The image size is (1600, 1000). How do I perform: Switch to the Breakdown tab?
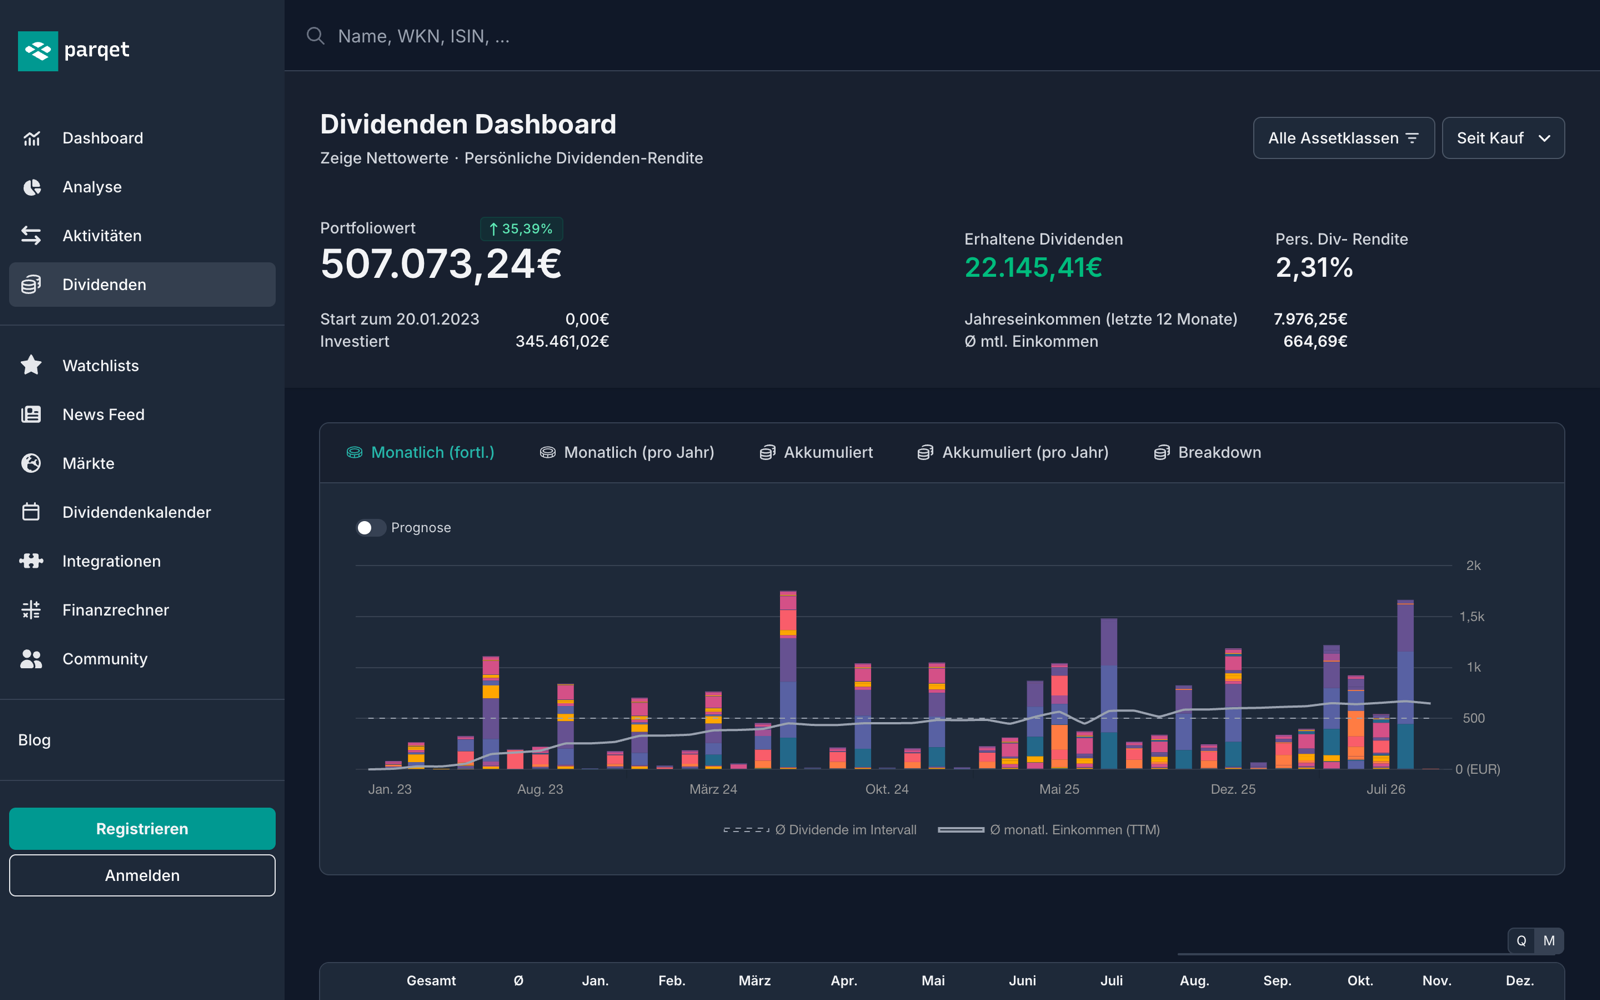(1207, 453)
